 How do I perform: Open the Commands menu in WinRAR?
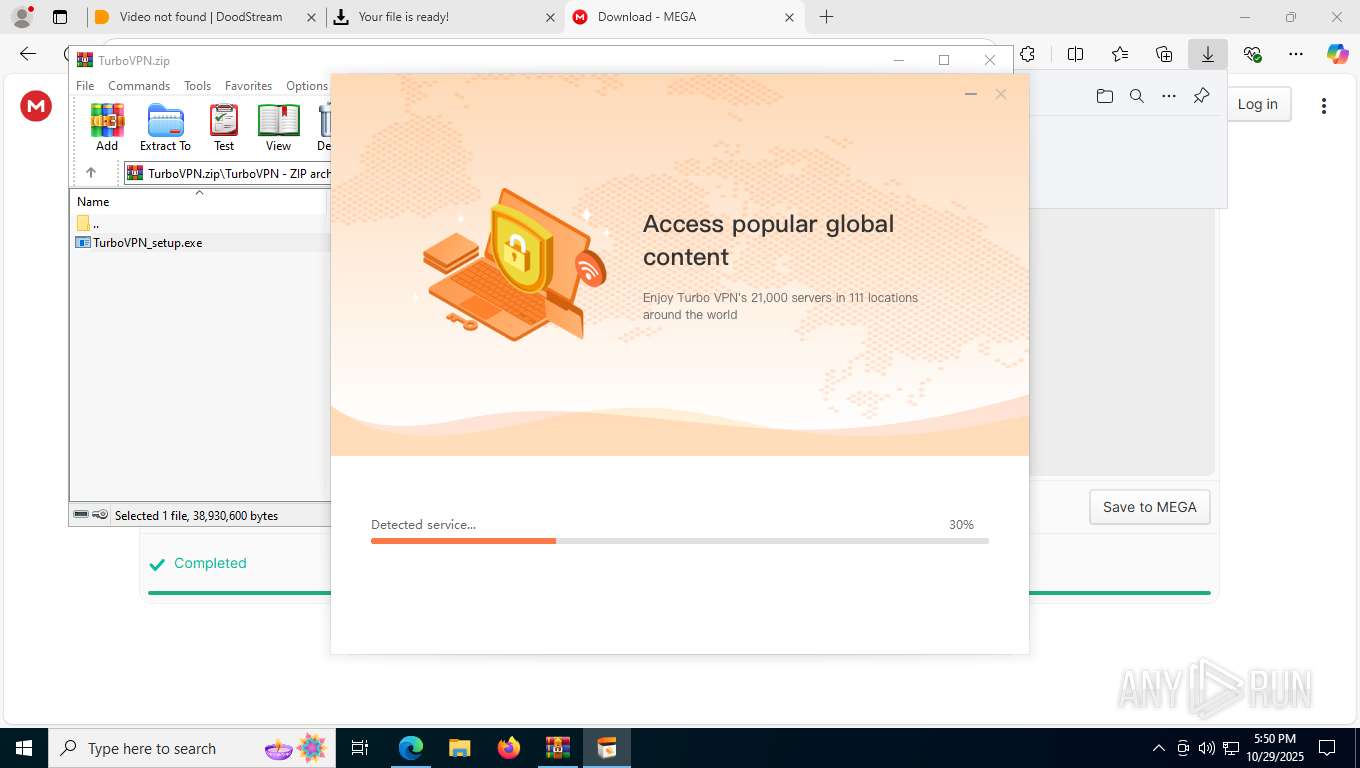139,86
